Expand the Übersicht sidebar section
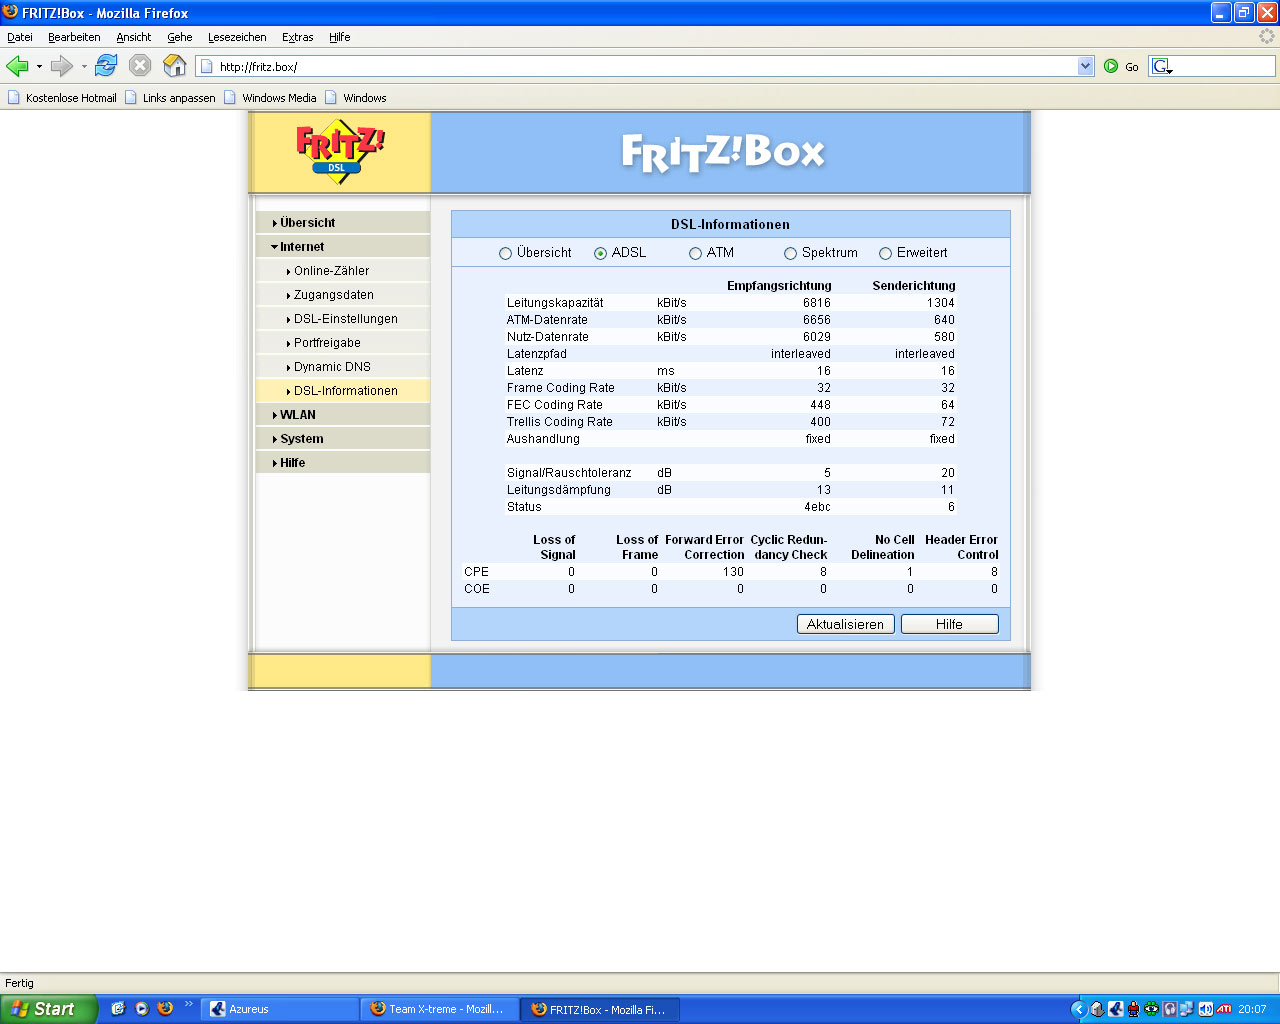 pyautogui.click(x=342, y=223)
